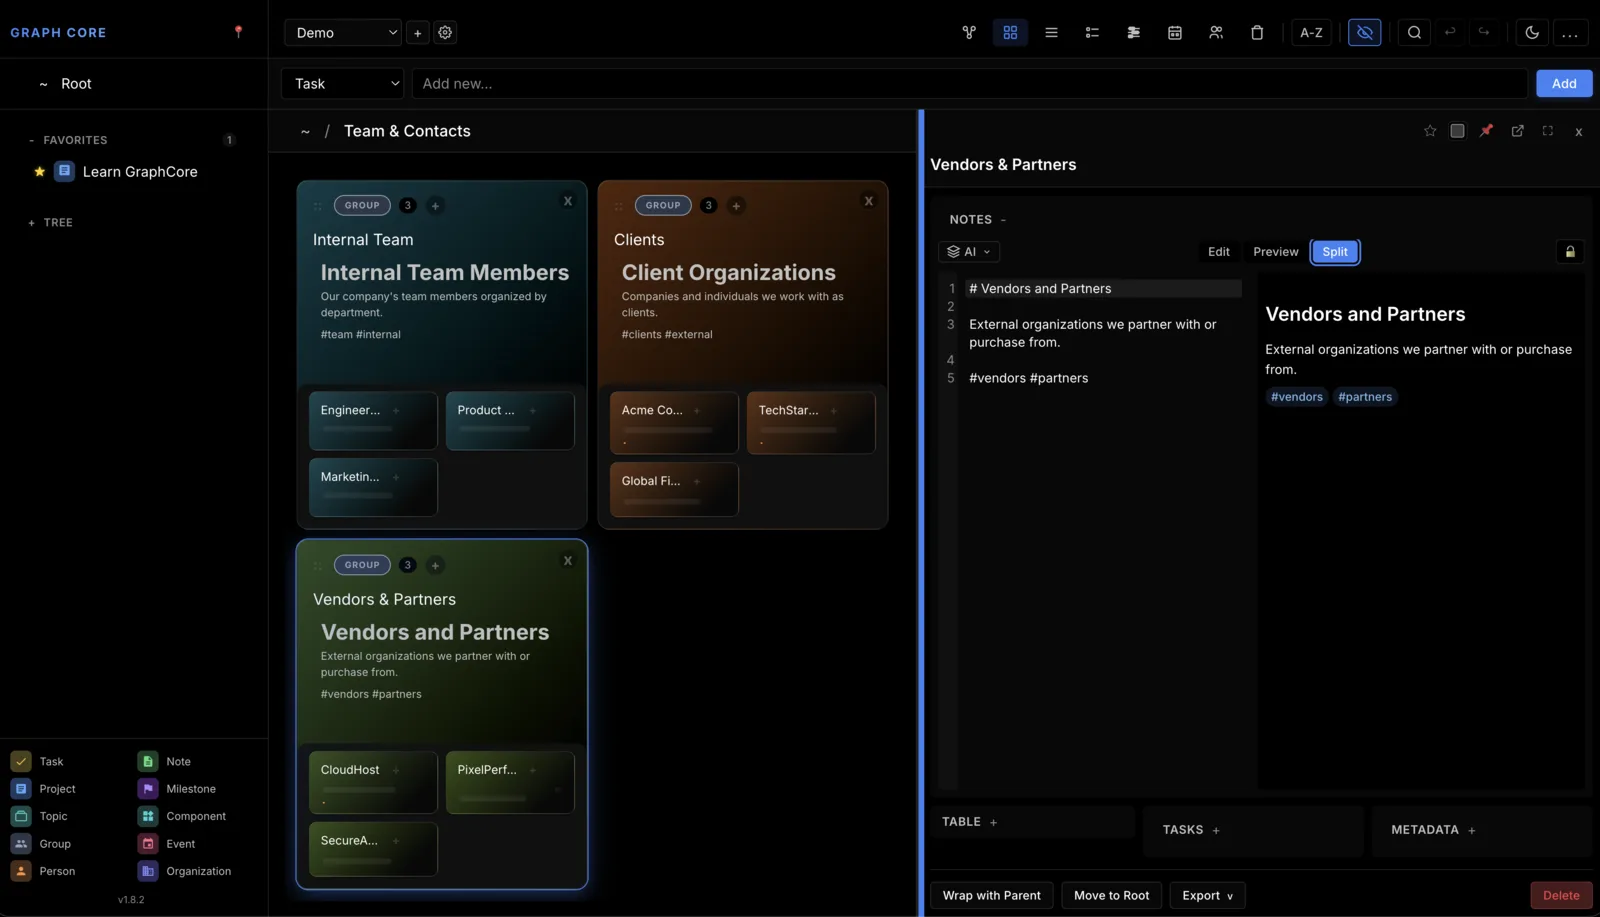Switch to the list view icon

pos(1051,32)
